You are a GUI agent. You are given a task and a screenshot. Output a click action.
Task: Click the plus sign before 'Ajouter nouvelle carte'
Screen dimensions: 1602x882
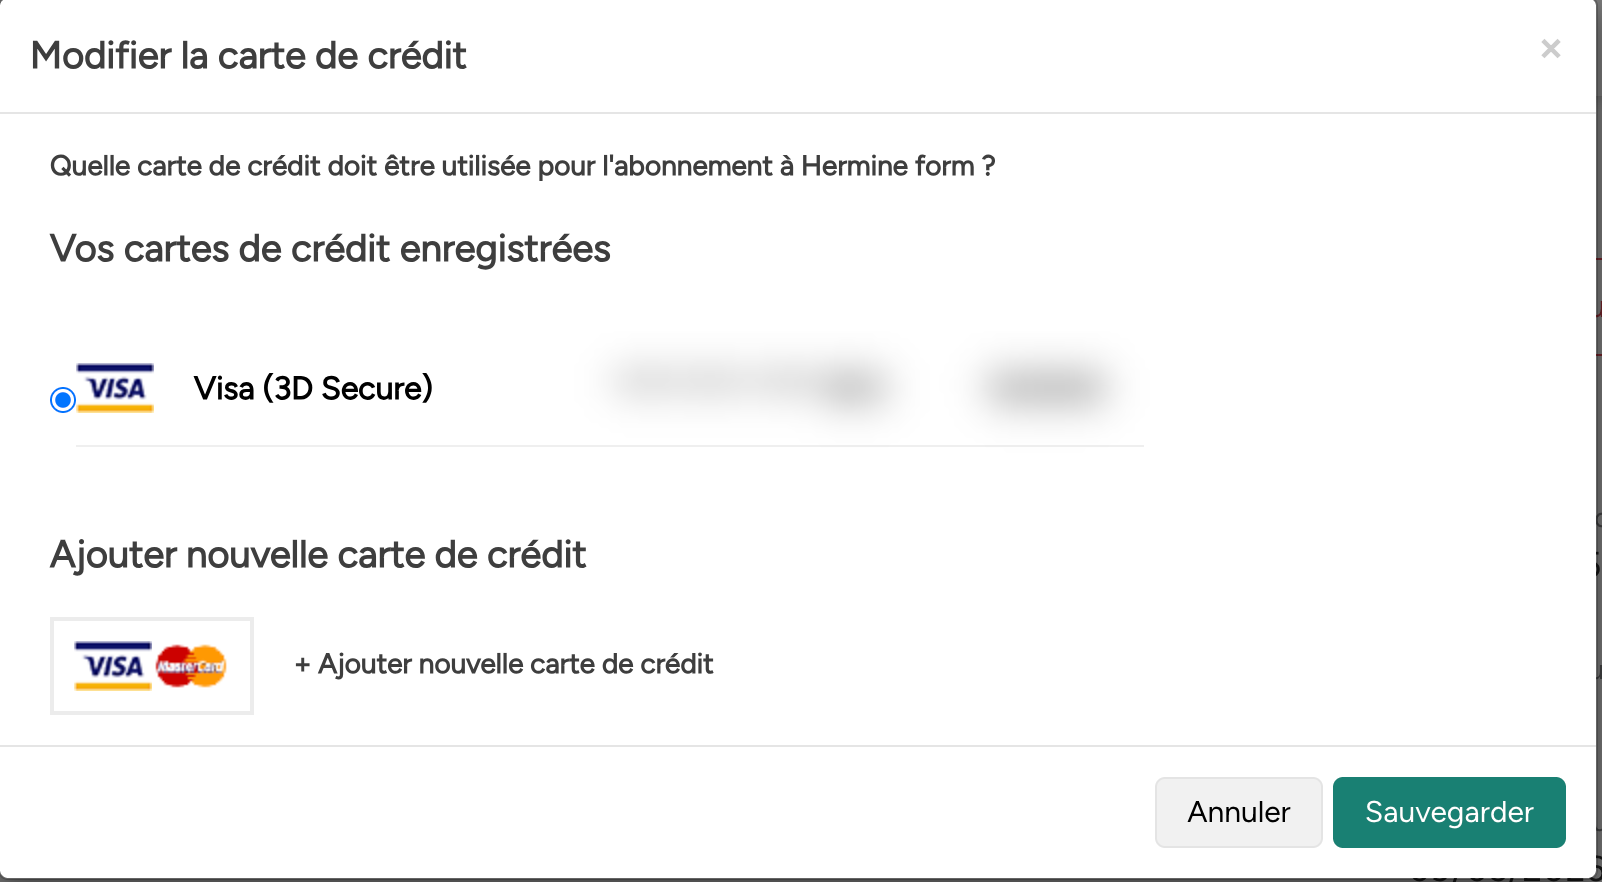[x=302, y=665]
